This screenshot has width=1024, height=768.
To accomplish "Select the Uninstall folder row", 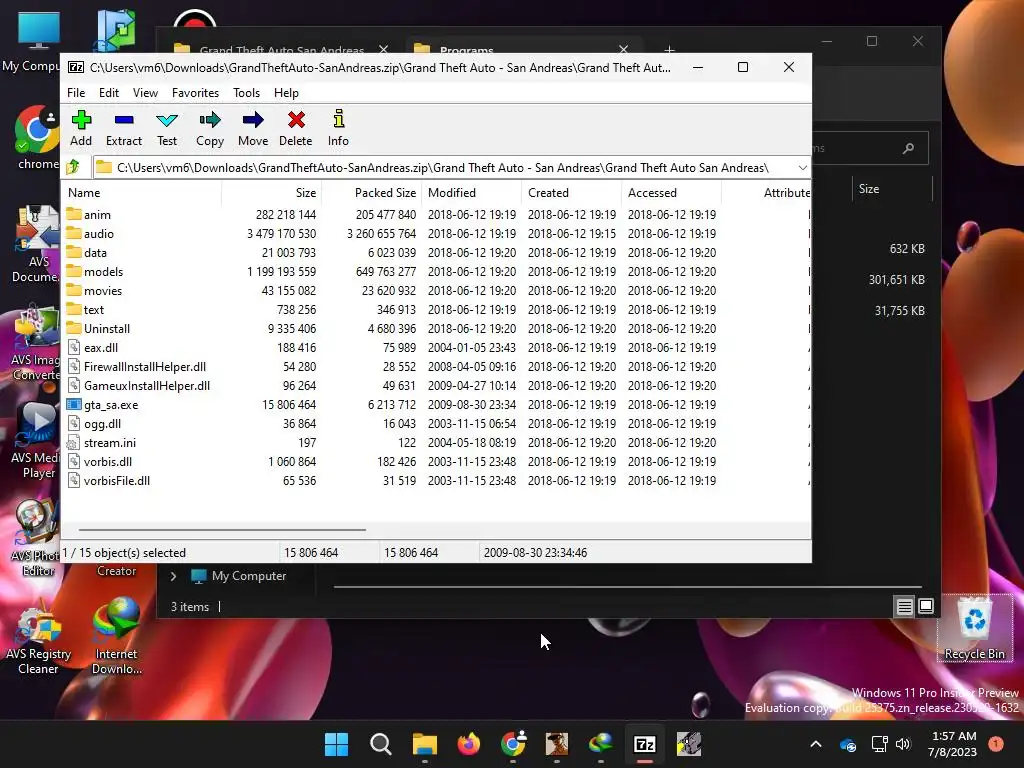I will (x=436, y=328).
